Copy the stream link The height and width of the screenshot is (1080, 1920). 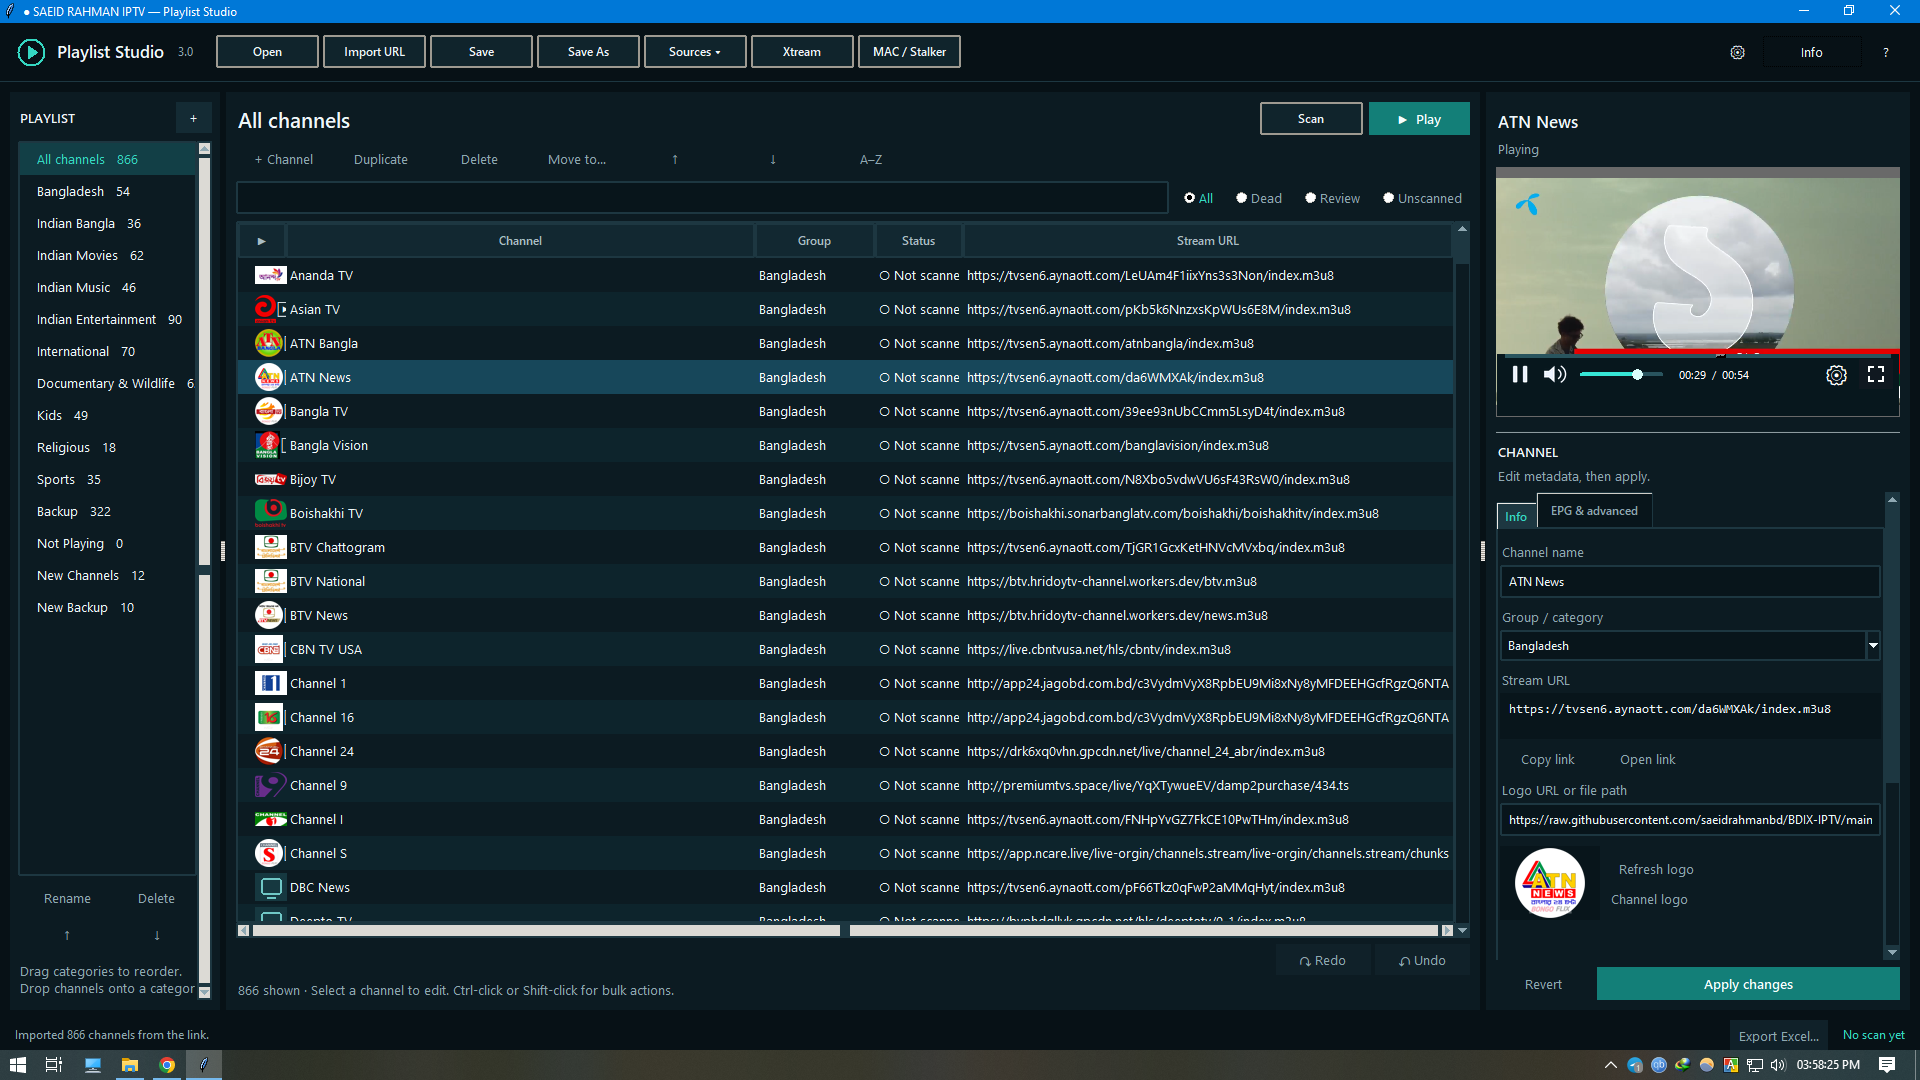point(1547,759)
